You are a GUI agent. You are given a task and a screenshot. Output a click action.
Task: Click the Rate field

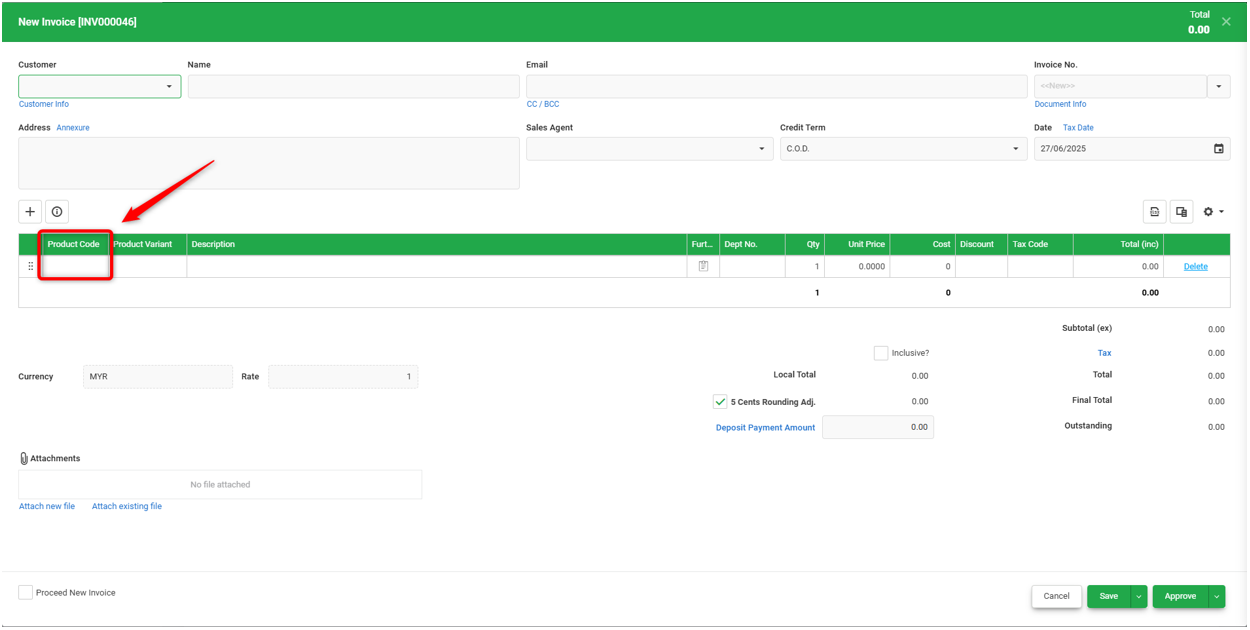(343, 377)
